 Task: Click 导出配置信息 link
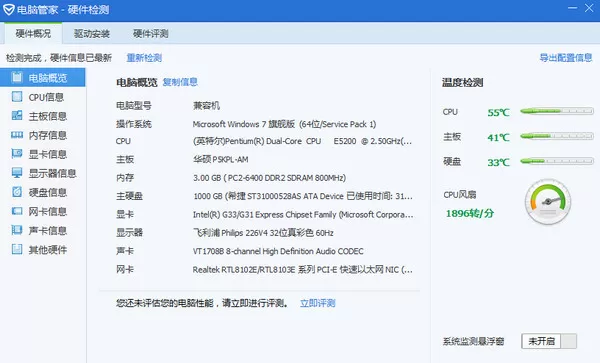(x=566, y=58)
